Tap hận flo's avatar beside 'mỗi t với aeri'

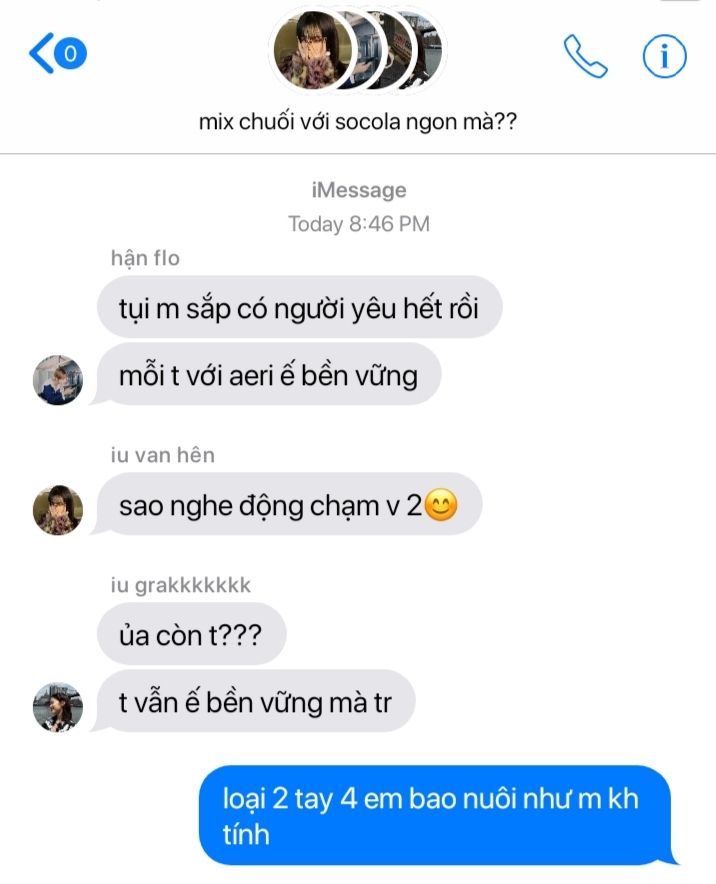(58, 380)
